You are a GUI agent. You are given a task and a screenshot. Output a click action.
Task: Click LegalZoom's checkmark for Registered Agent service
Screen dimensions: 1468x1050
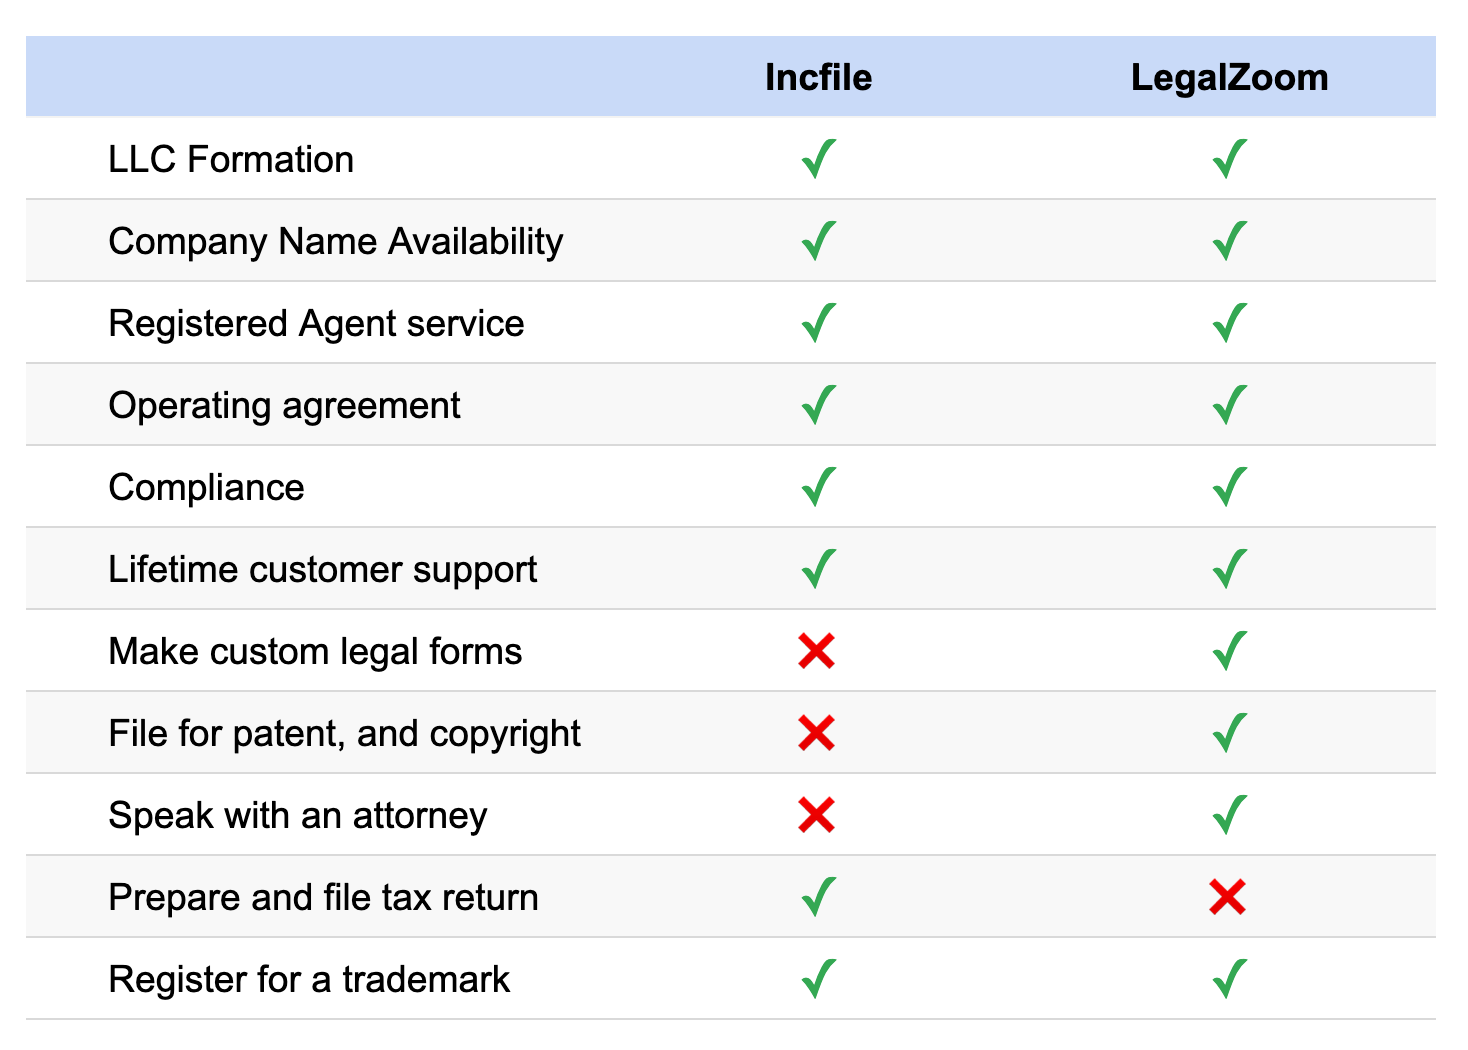[1229, 323]
